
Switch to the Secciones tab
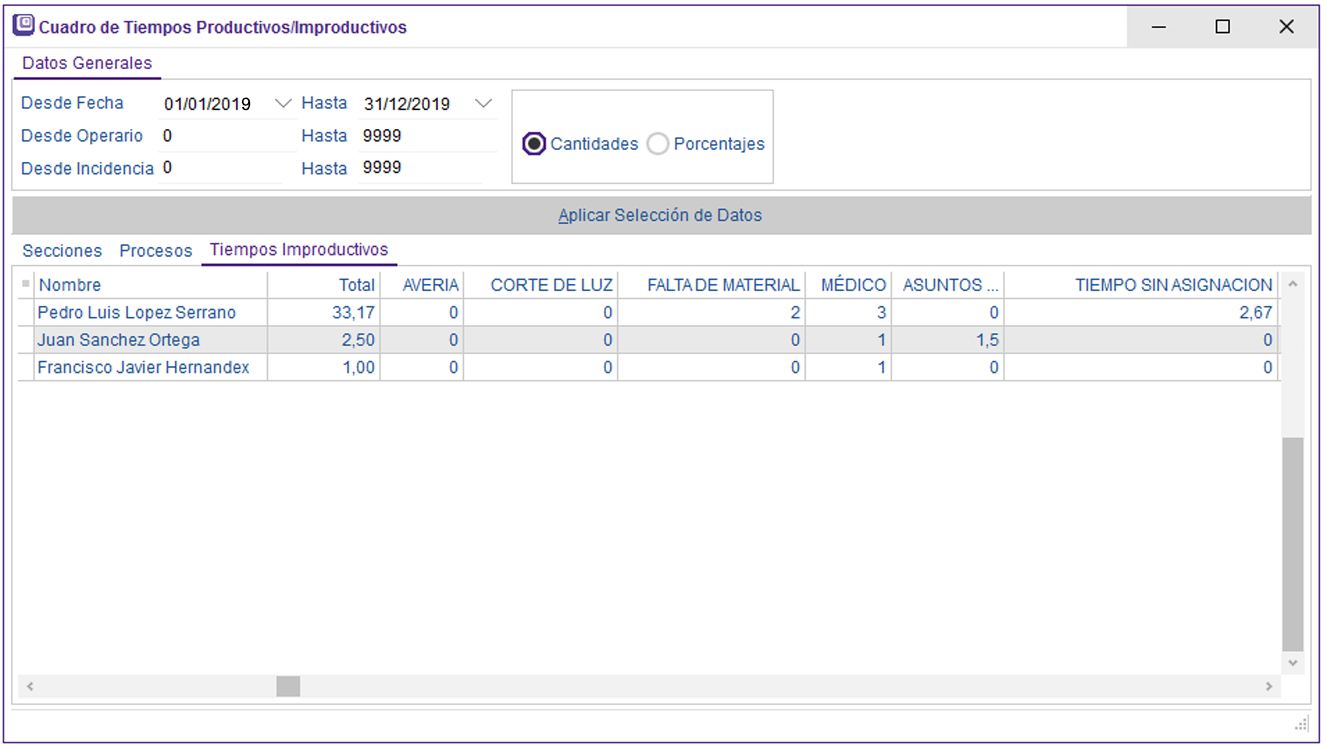click(62, 251)
